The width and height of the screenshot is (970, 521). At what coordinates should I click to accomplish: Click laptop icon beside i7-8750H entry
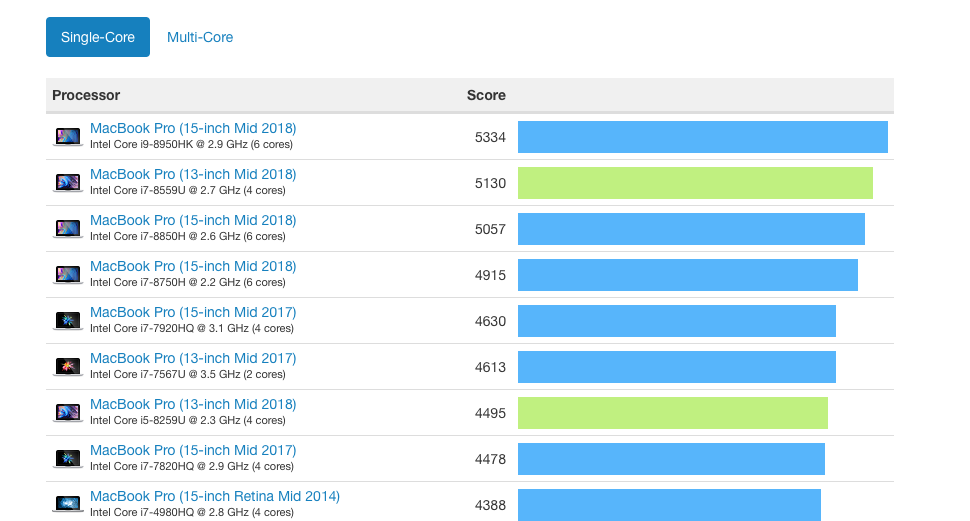click(68, 275)
